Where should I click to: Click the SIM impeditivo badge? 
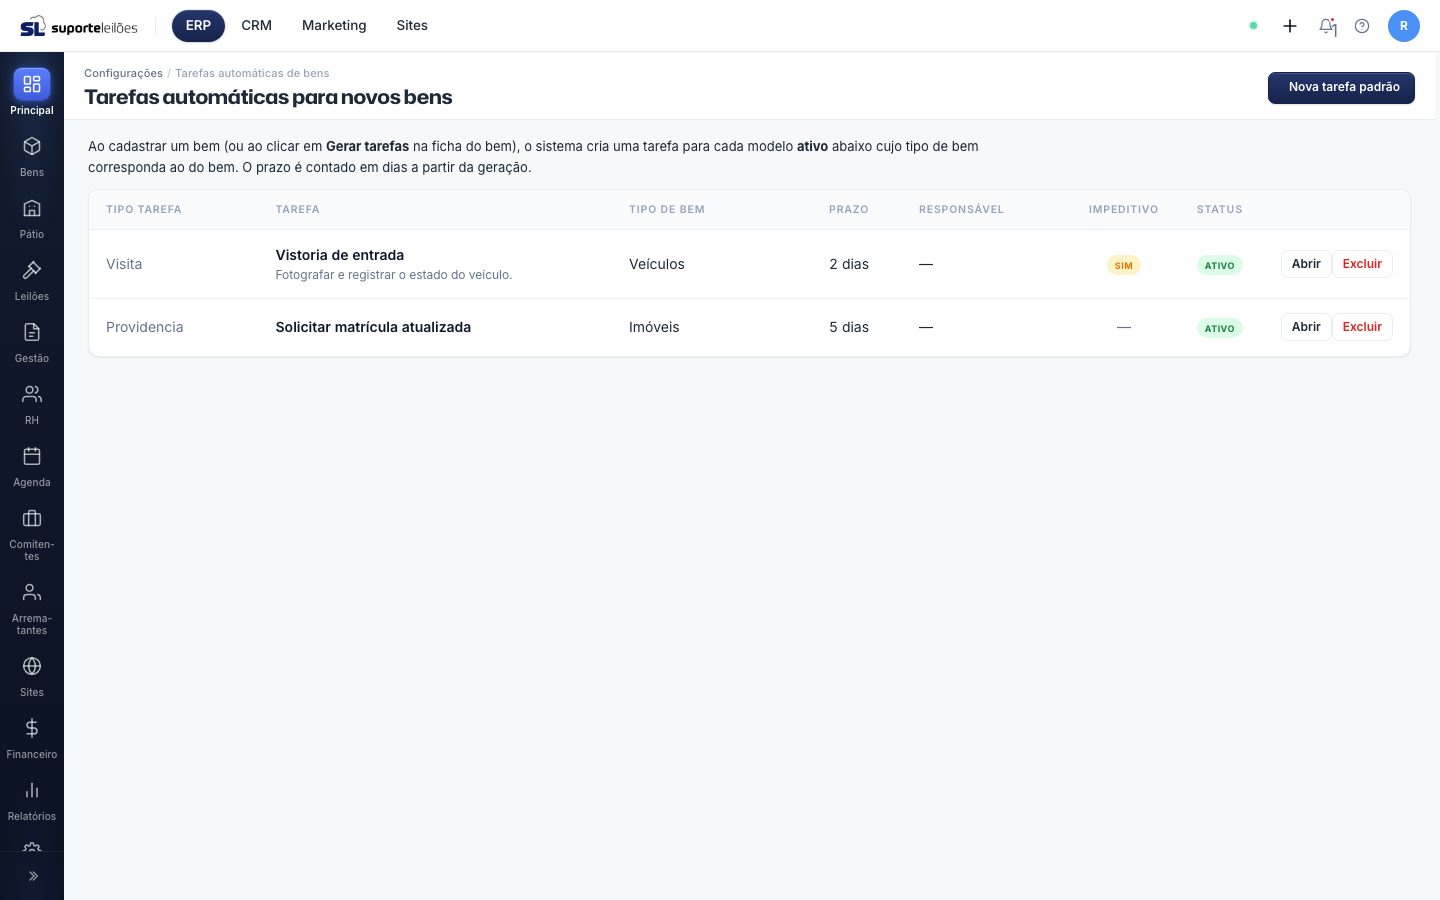click(1124, 265)
